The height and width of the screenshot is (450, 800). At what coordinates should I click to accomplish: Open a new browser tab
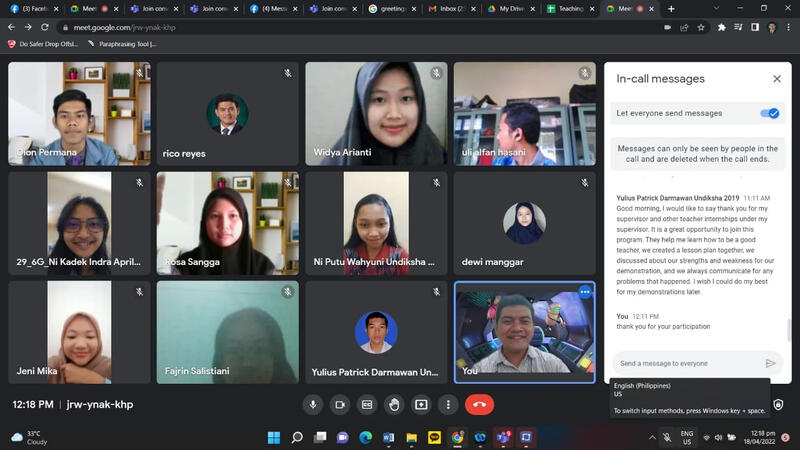pyautogui.click(x=671, y=9)
